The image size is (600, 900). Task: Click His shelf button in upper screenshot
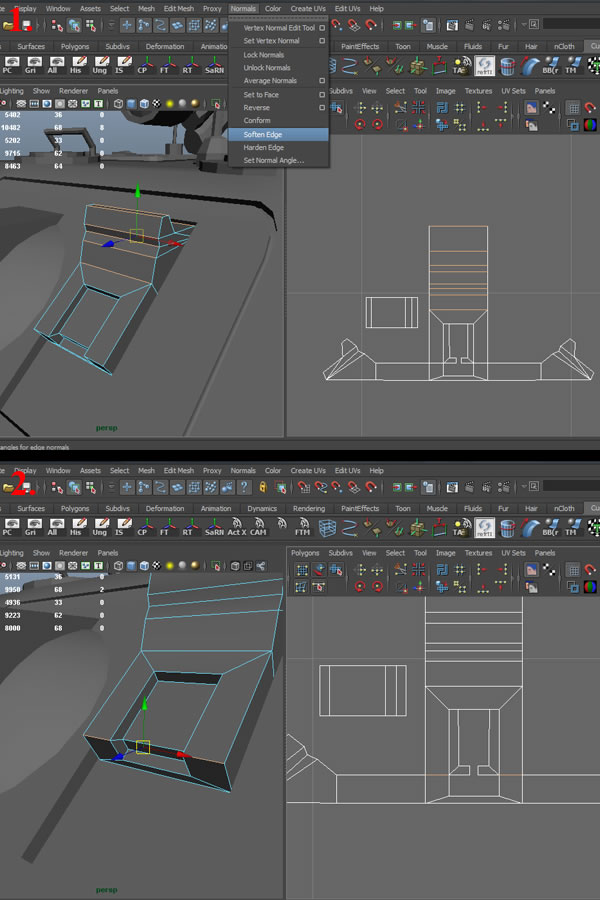click(77, 65)
